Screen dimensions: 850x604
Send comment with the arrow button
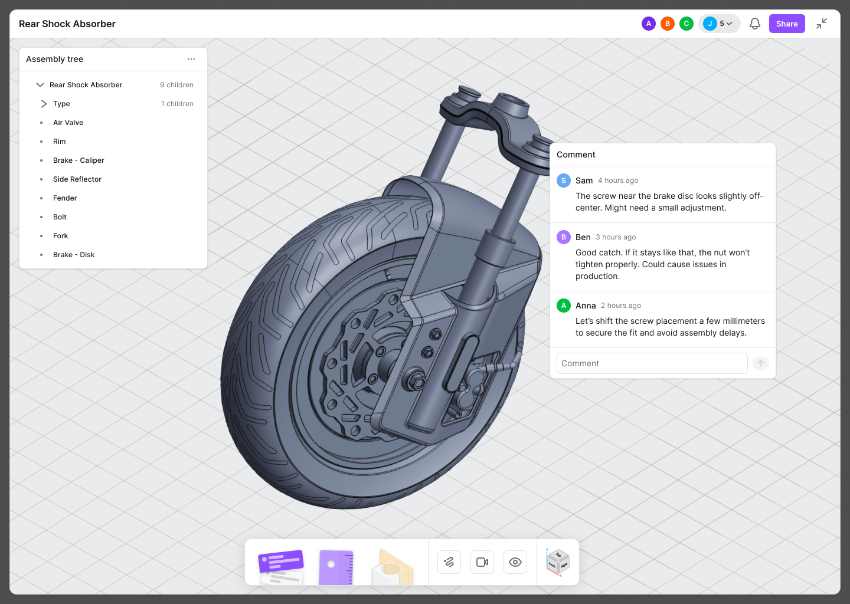pyautogui.click(x=761, y=363)
